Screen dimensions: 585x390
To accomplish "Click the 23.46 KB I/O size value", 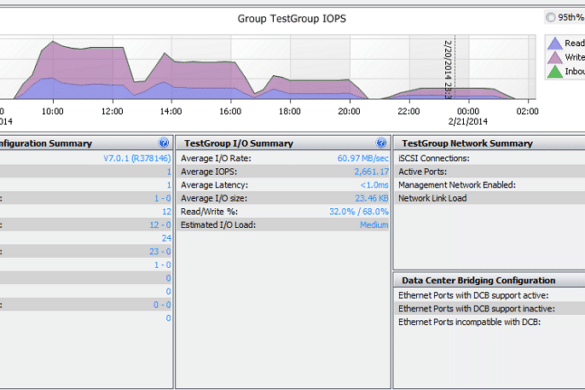I will coord(372,198).
